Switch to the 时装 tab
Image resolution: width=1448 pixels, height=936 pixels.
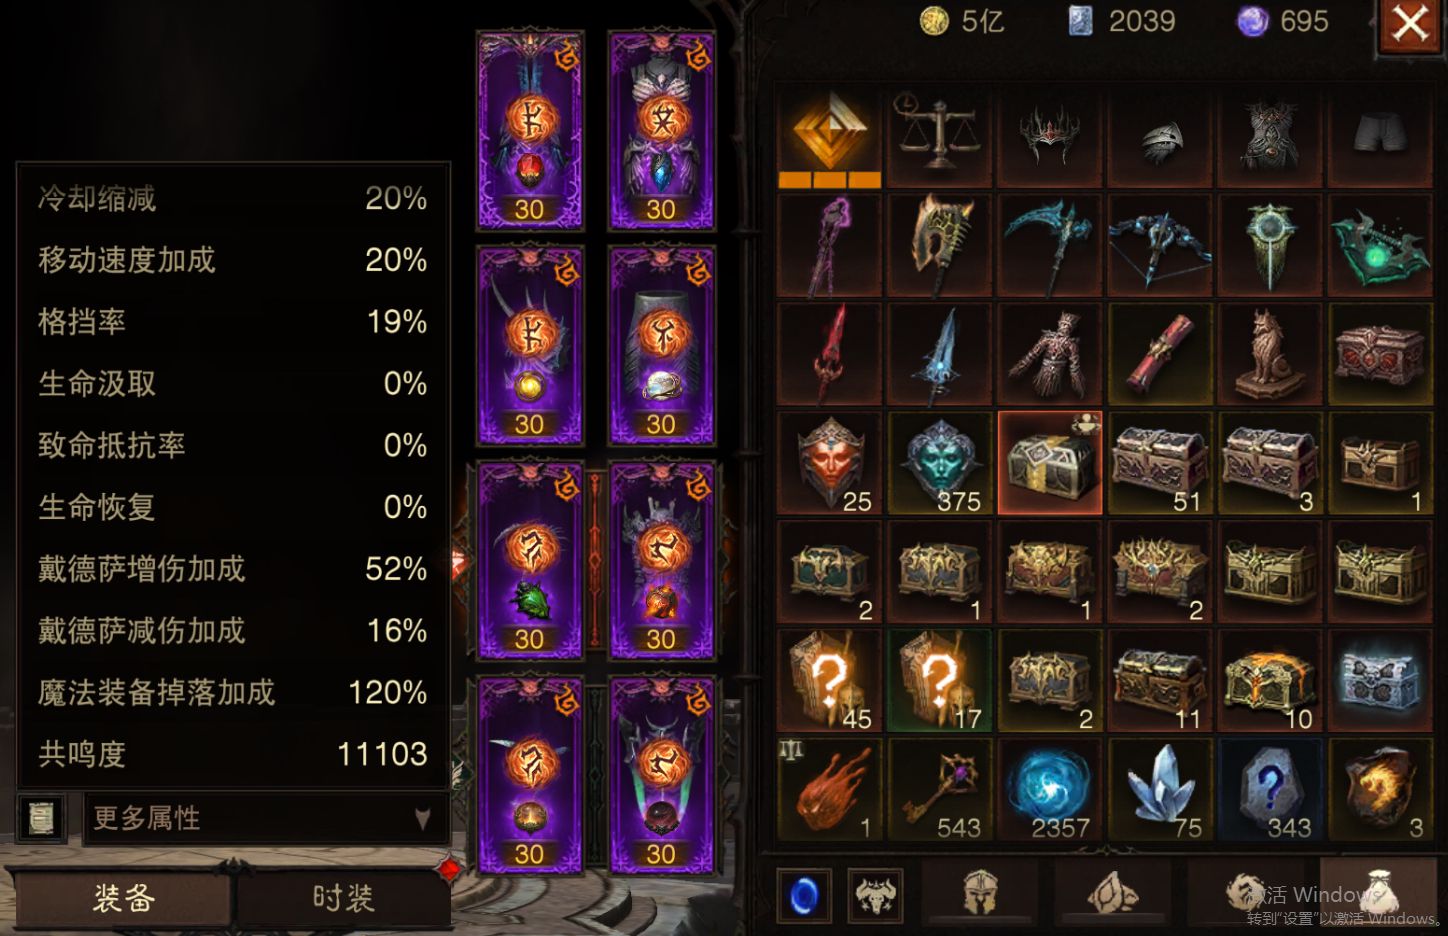pyautogui.click(x=343, y=898)
